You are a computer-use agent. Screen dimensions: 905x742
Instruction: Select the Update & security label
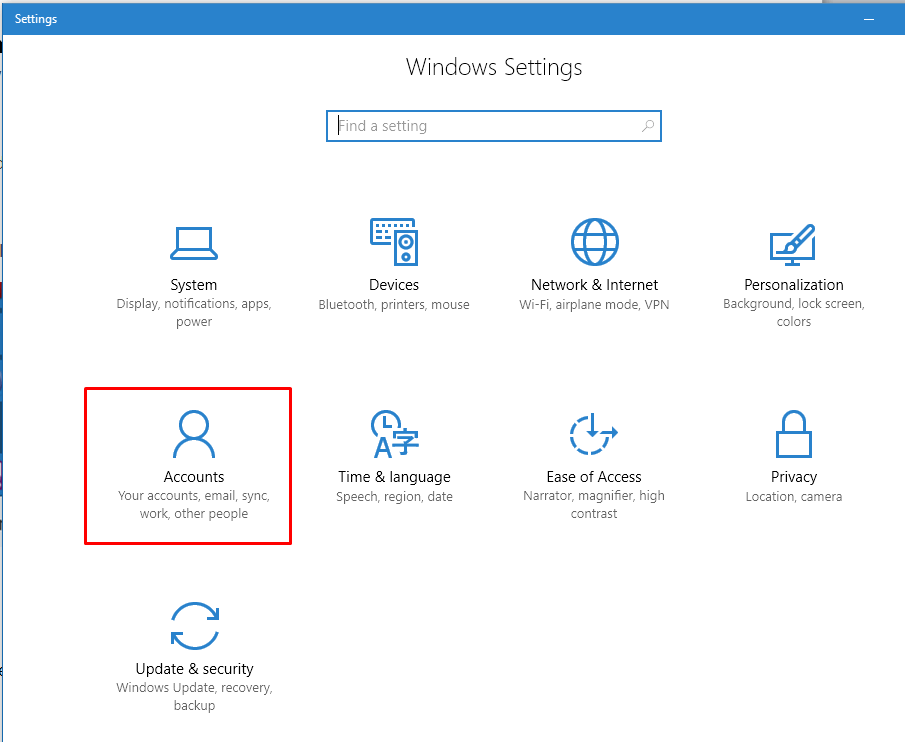195,669
